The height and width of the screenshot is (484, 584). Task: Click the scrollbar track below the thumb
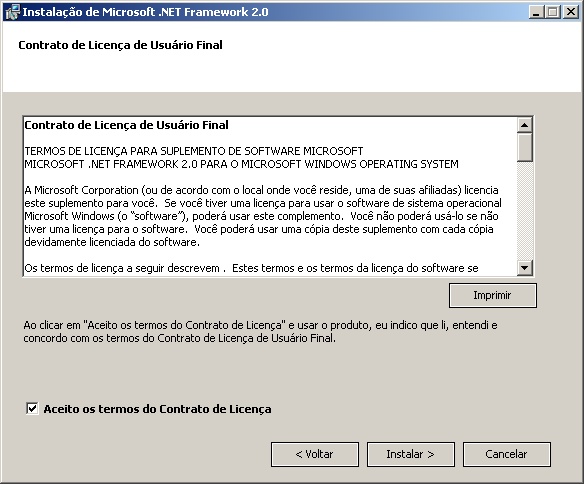[525, 210]
